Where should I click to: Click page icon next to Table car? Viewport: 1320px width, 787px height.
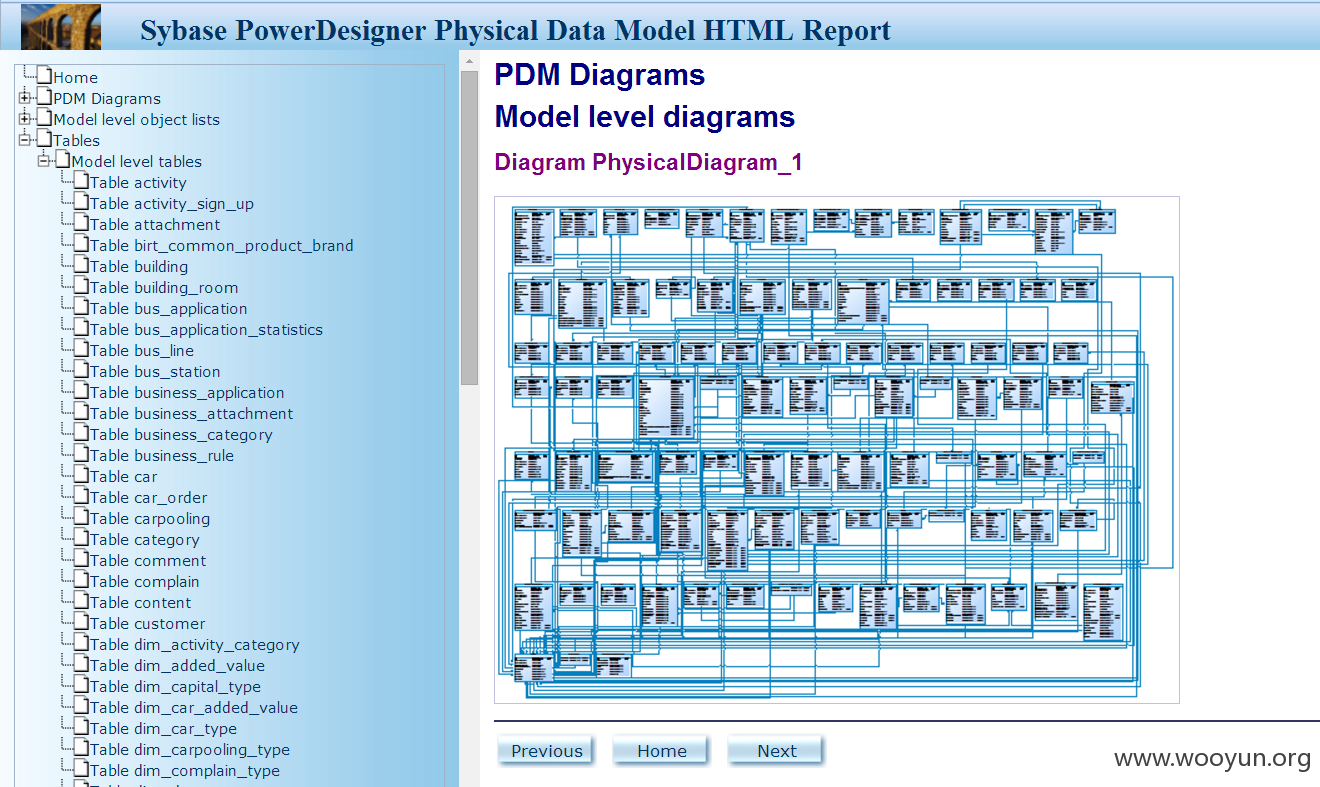click(81, 475)
